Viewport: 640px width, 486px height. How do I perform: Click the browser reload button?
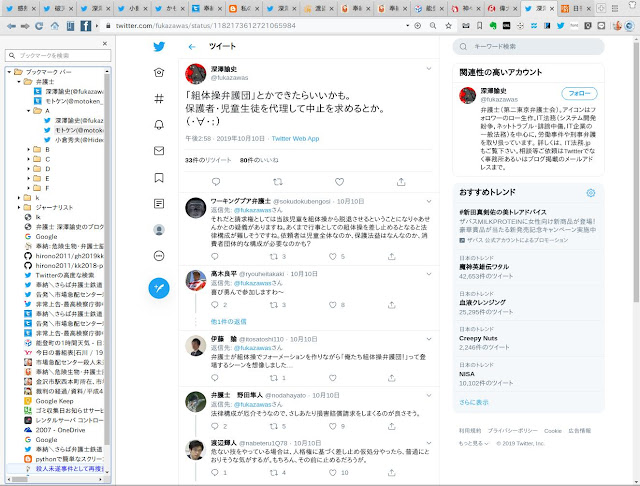tap(39, 26)
